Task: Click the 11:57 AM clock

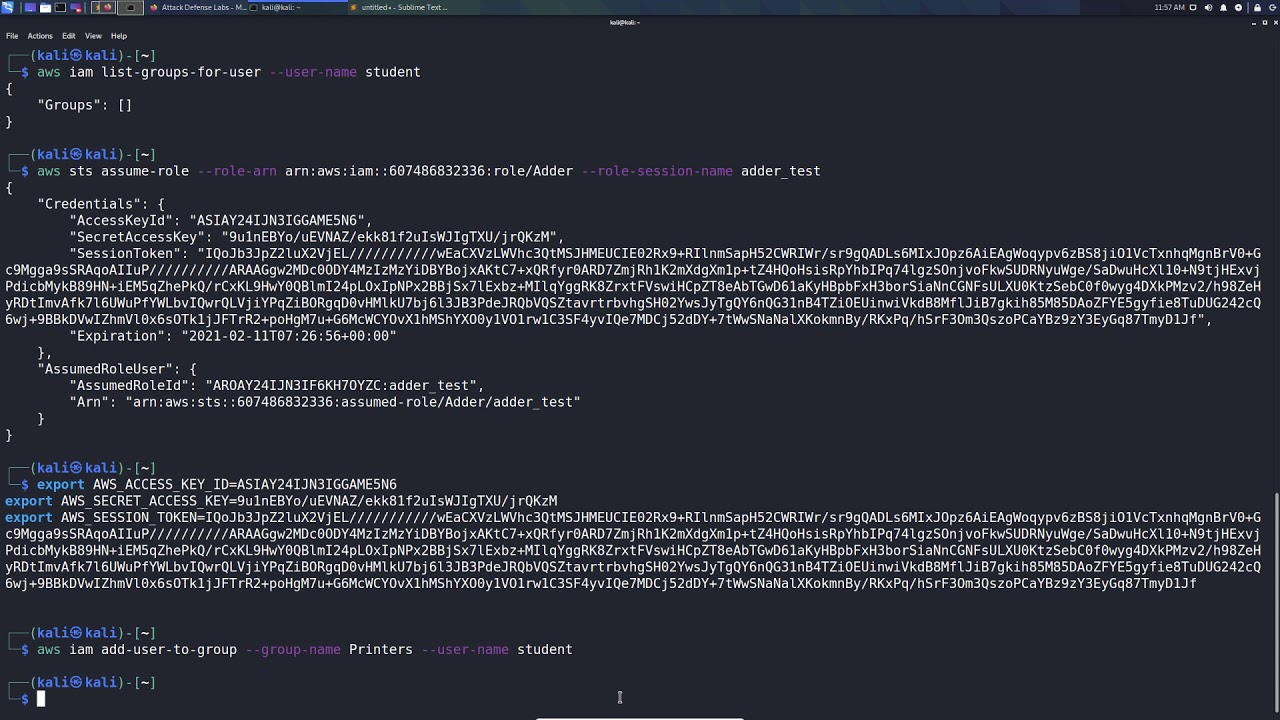Action: click(x=1170, y=7)
